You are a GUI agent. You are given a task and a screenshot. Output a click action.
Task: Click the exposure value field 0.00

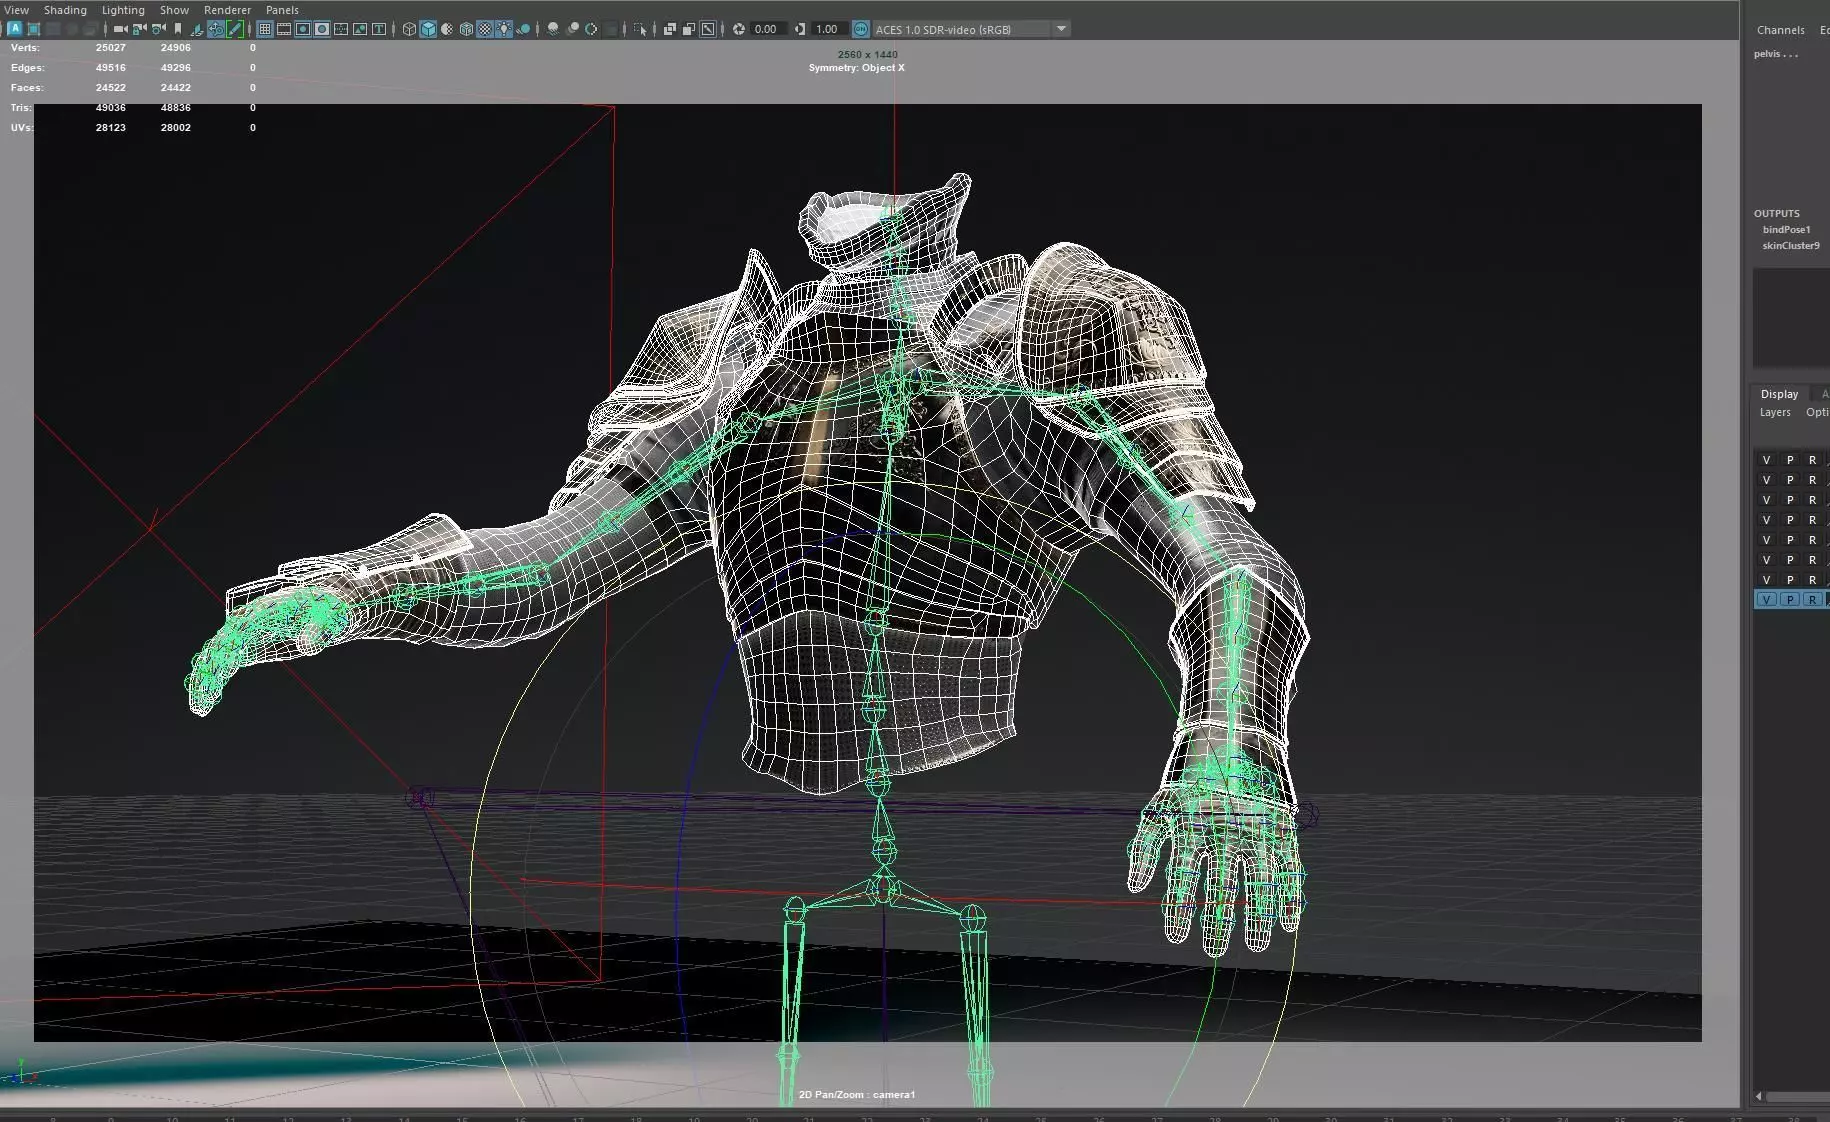coord(768,29)
